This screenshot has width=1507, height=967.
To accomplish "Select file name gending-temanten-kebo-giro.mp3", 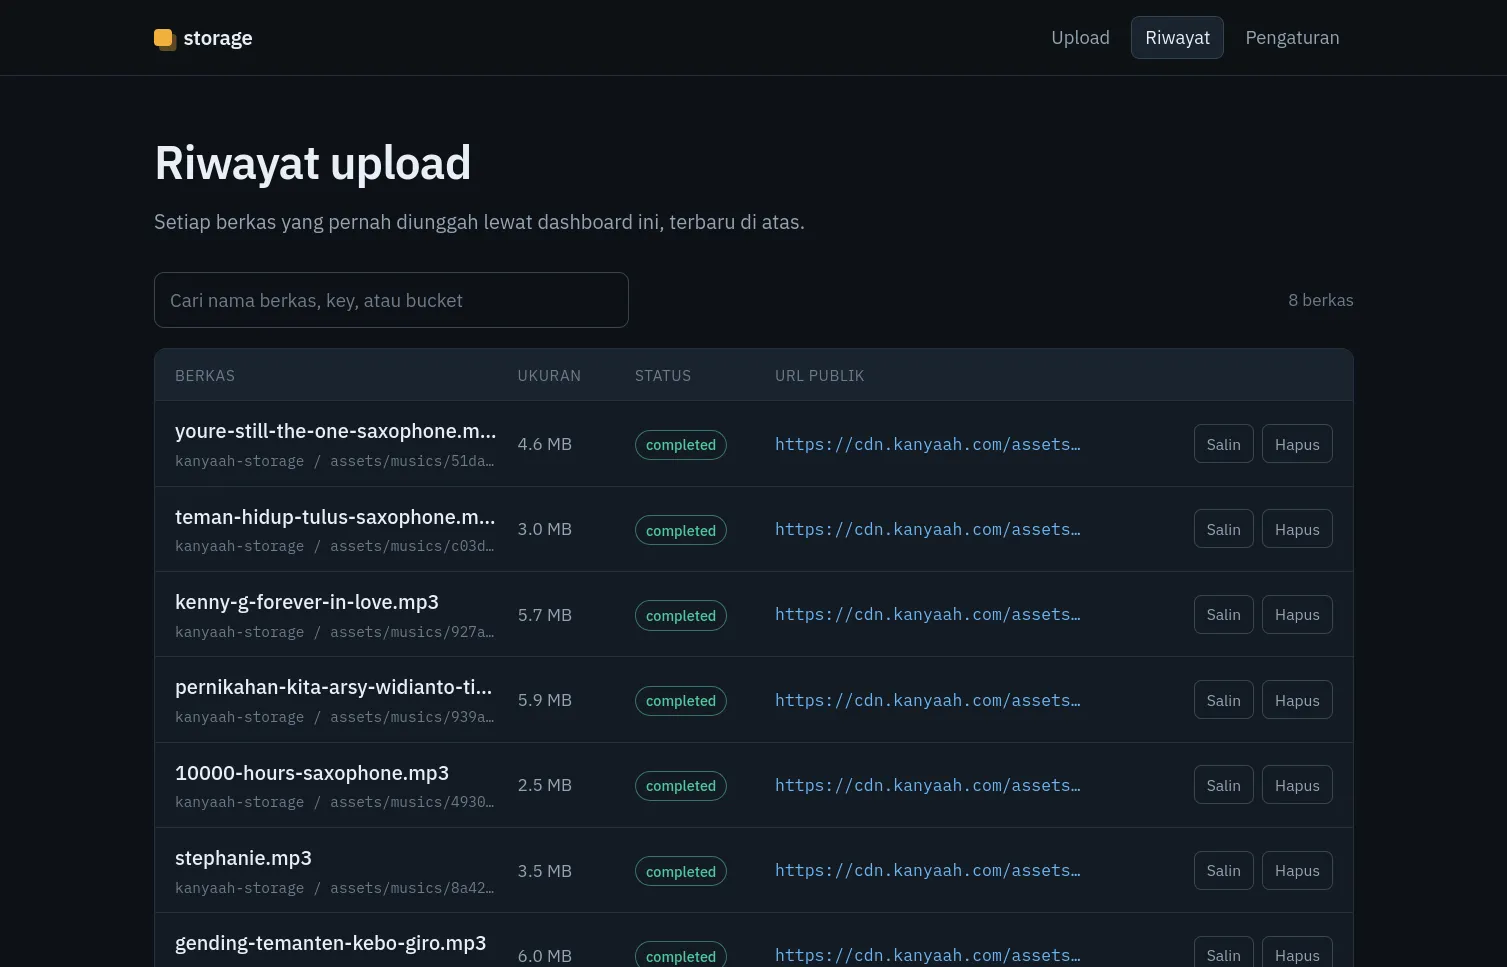I will (330, 943).
